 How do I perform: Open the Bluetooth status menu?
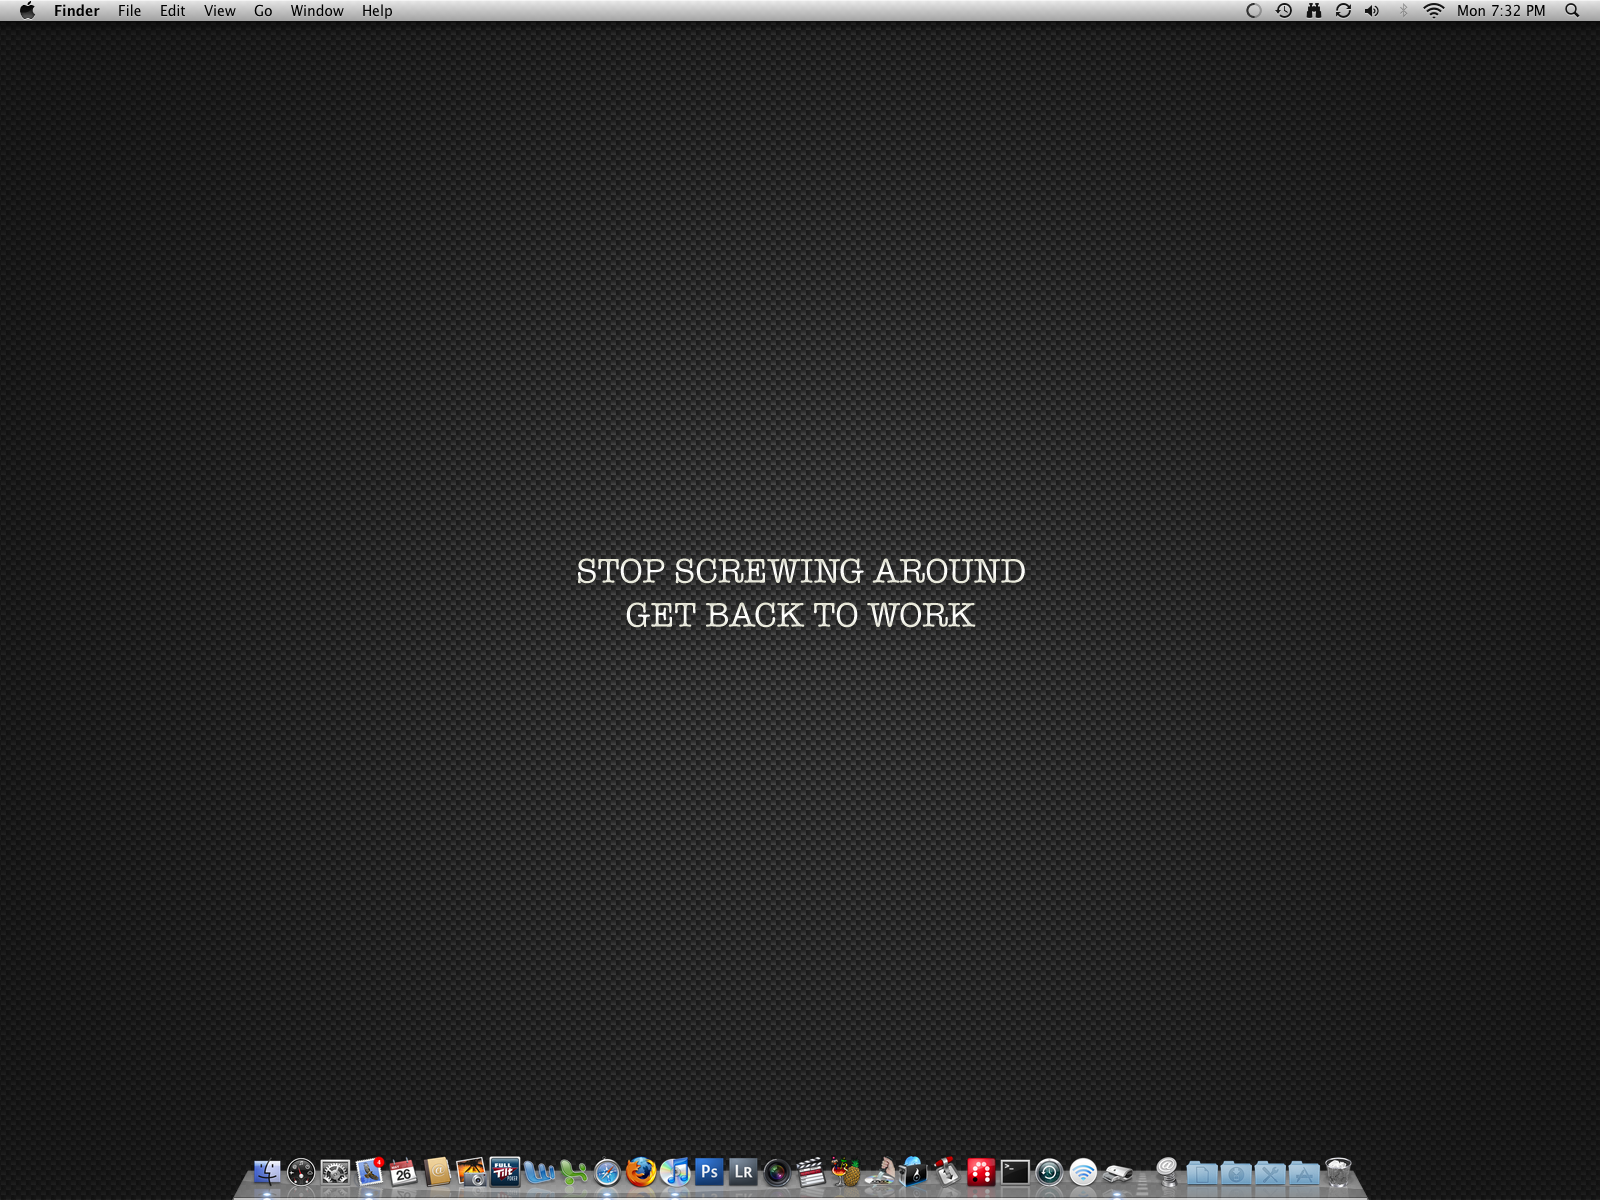[1403, 11]
